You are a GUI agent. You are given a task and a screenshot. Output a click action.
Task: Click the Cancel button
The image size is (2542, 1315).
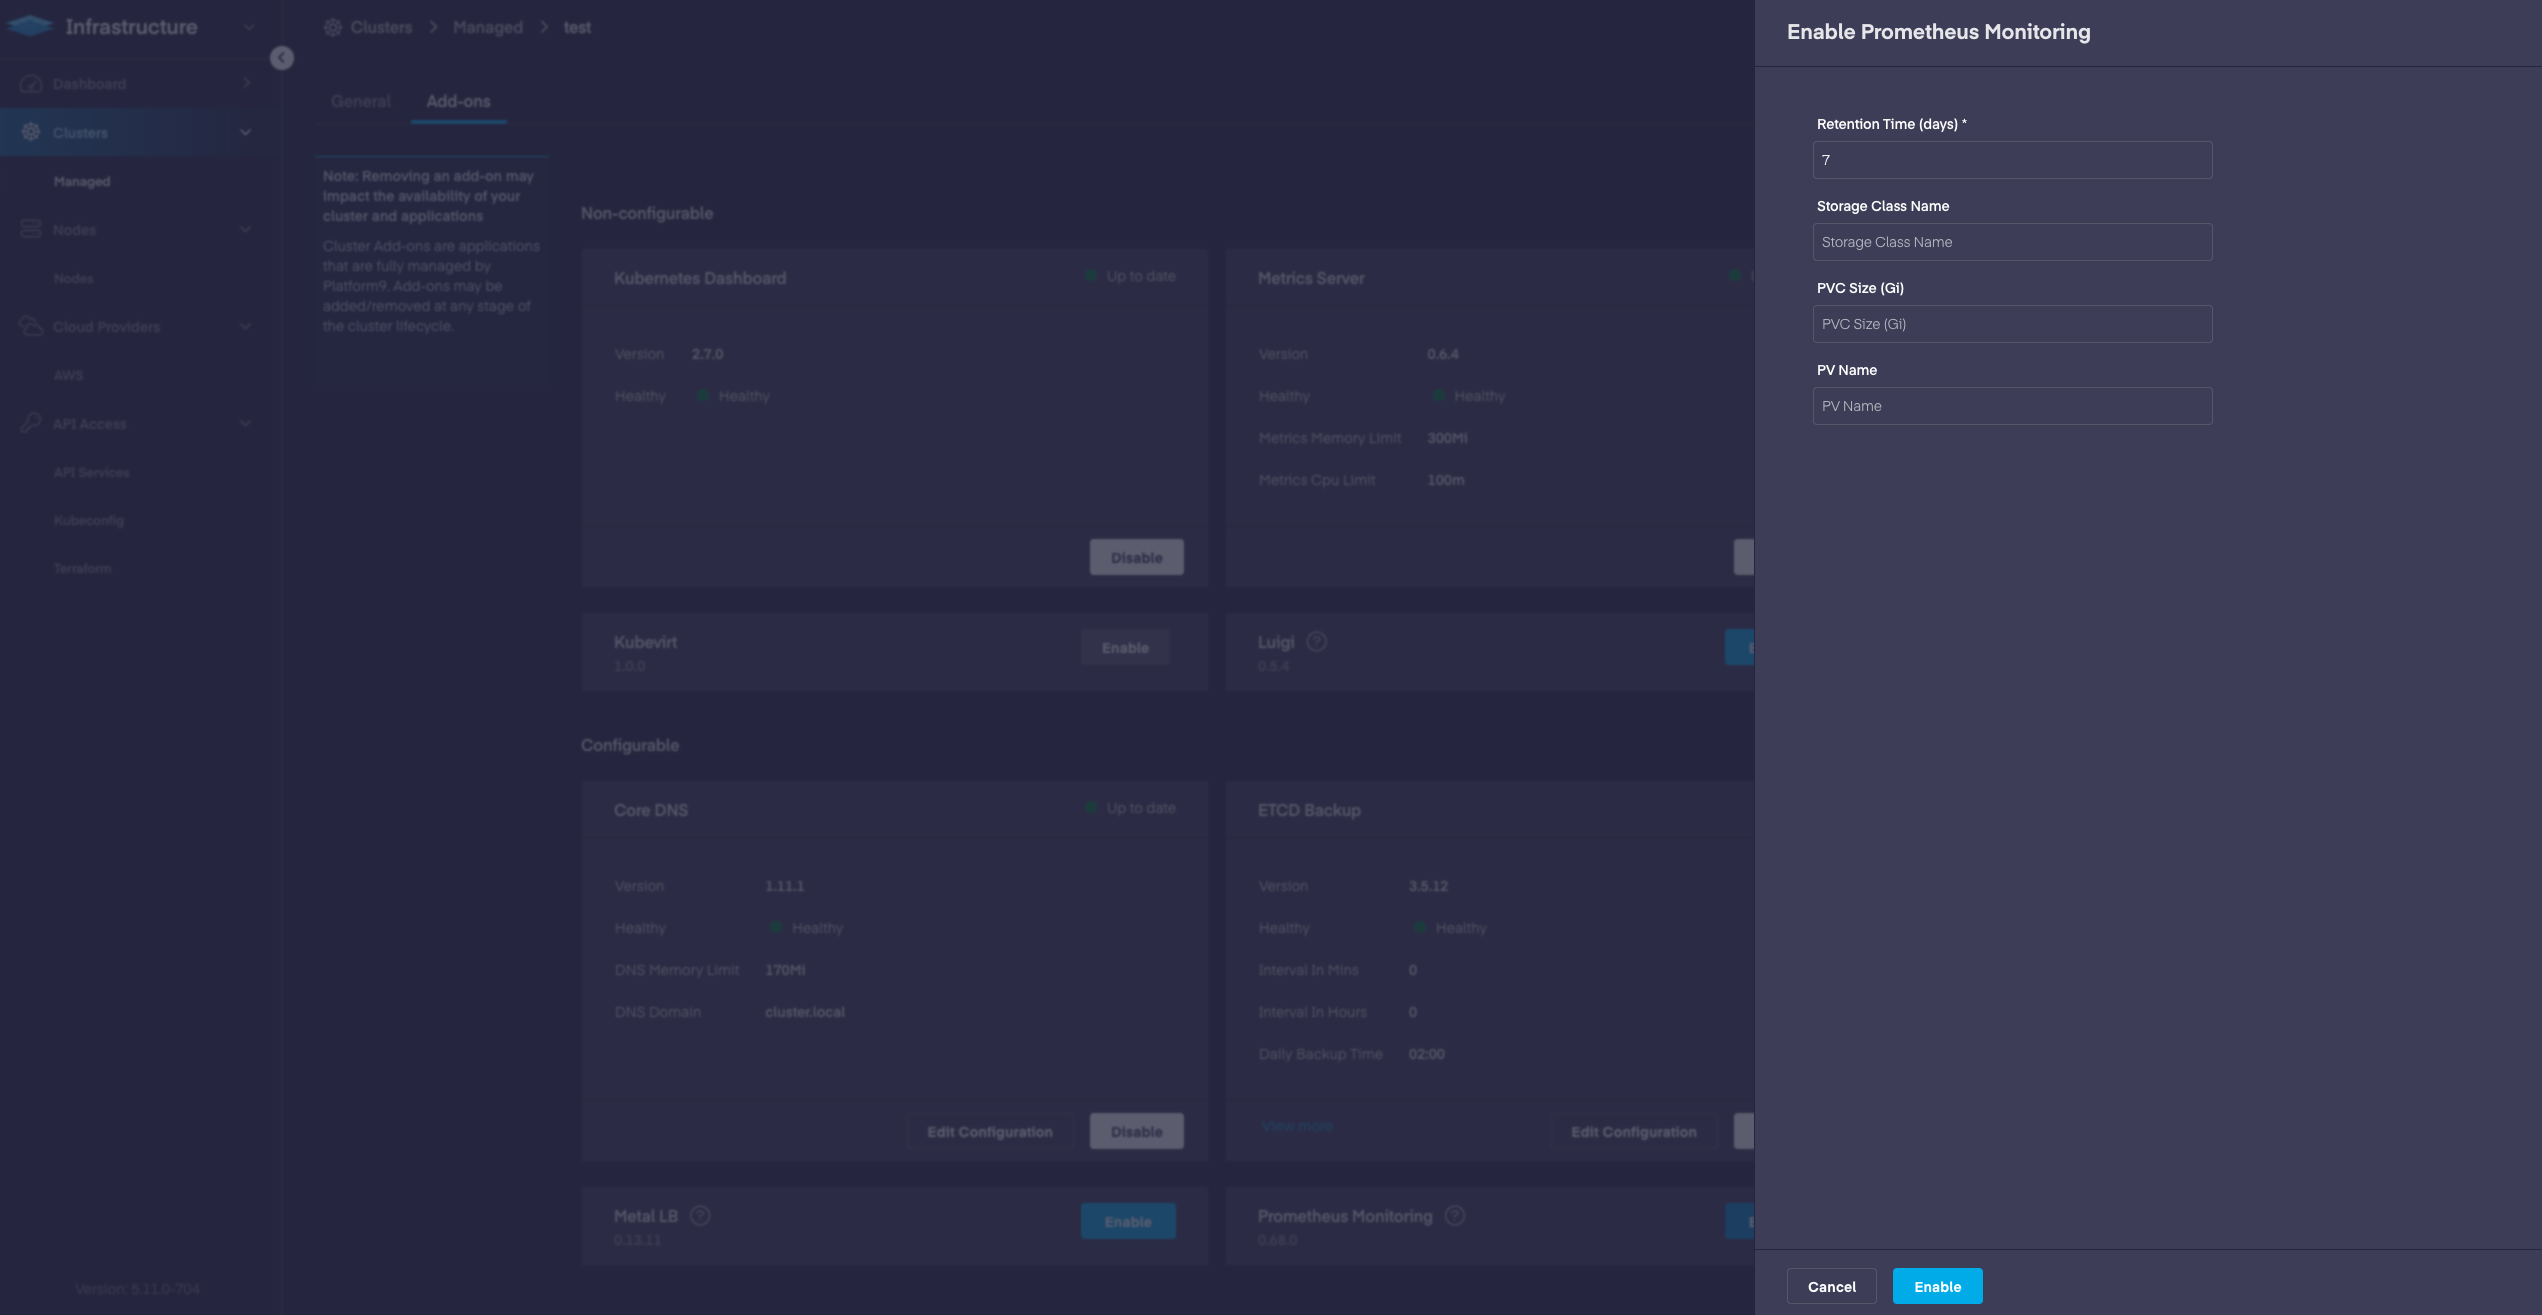click(x=1831, y=1286)
